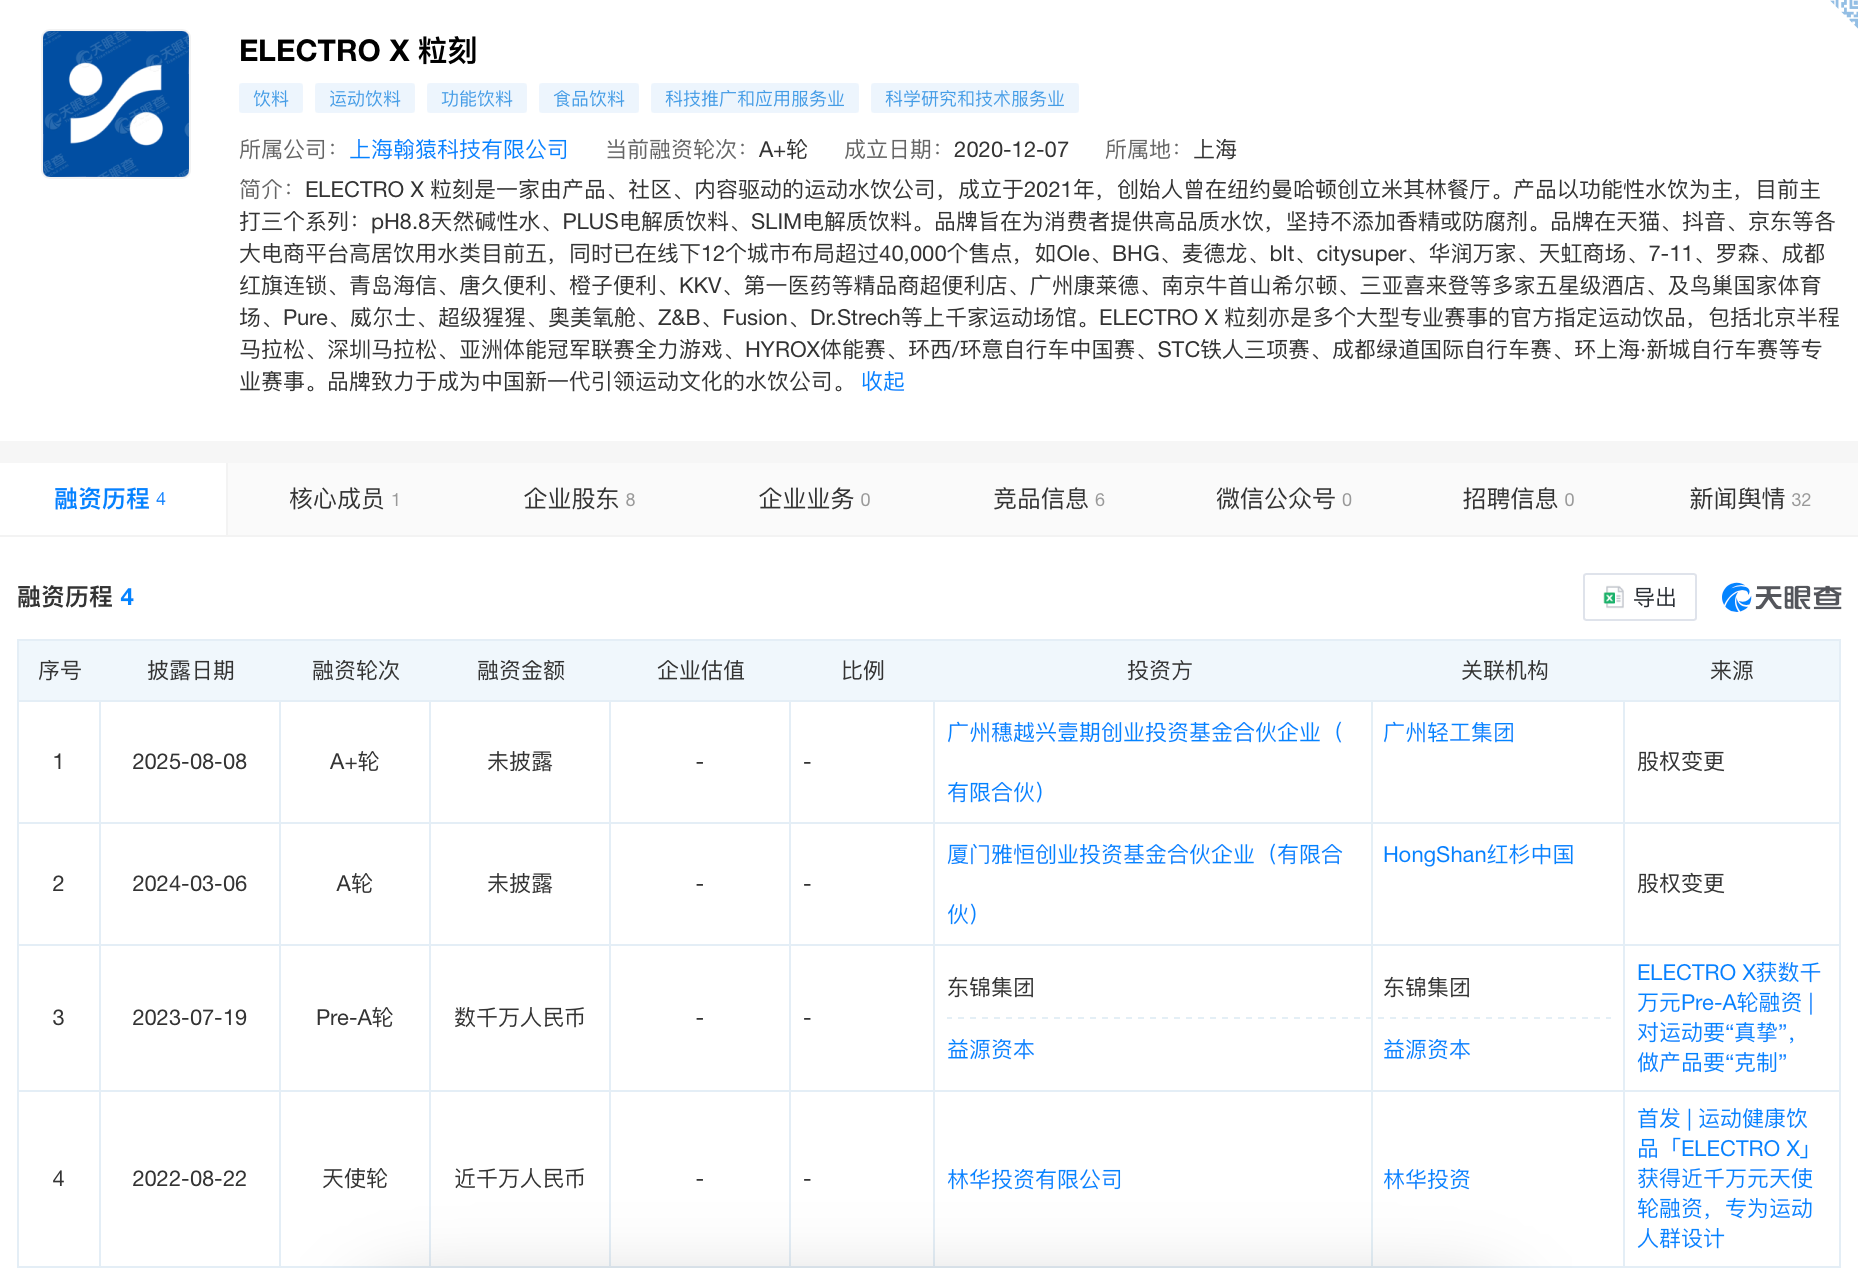Select the 运动饮料 tag
Screen dimensions: 1858x1268
coord(365,99)
